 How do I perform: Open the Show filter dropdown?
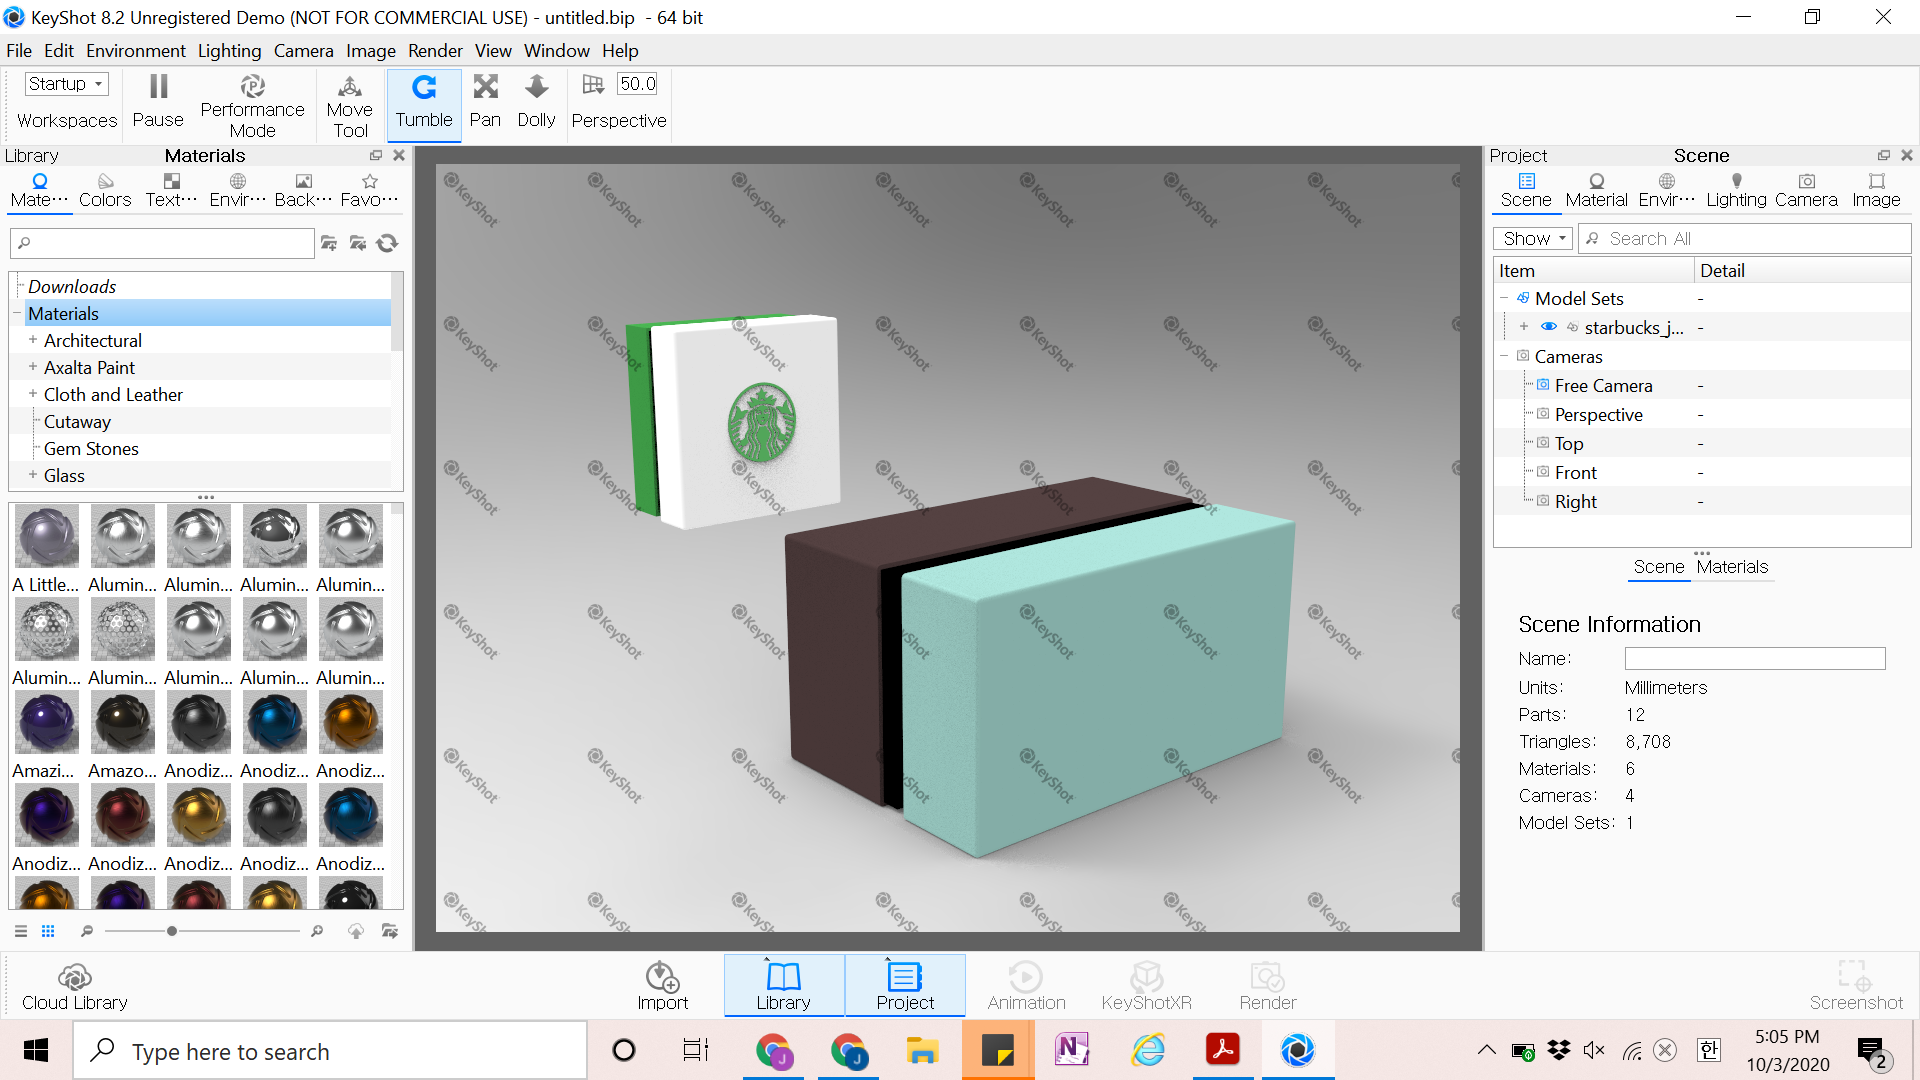pyautogui.click(x=1533, y=238)
